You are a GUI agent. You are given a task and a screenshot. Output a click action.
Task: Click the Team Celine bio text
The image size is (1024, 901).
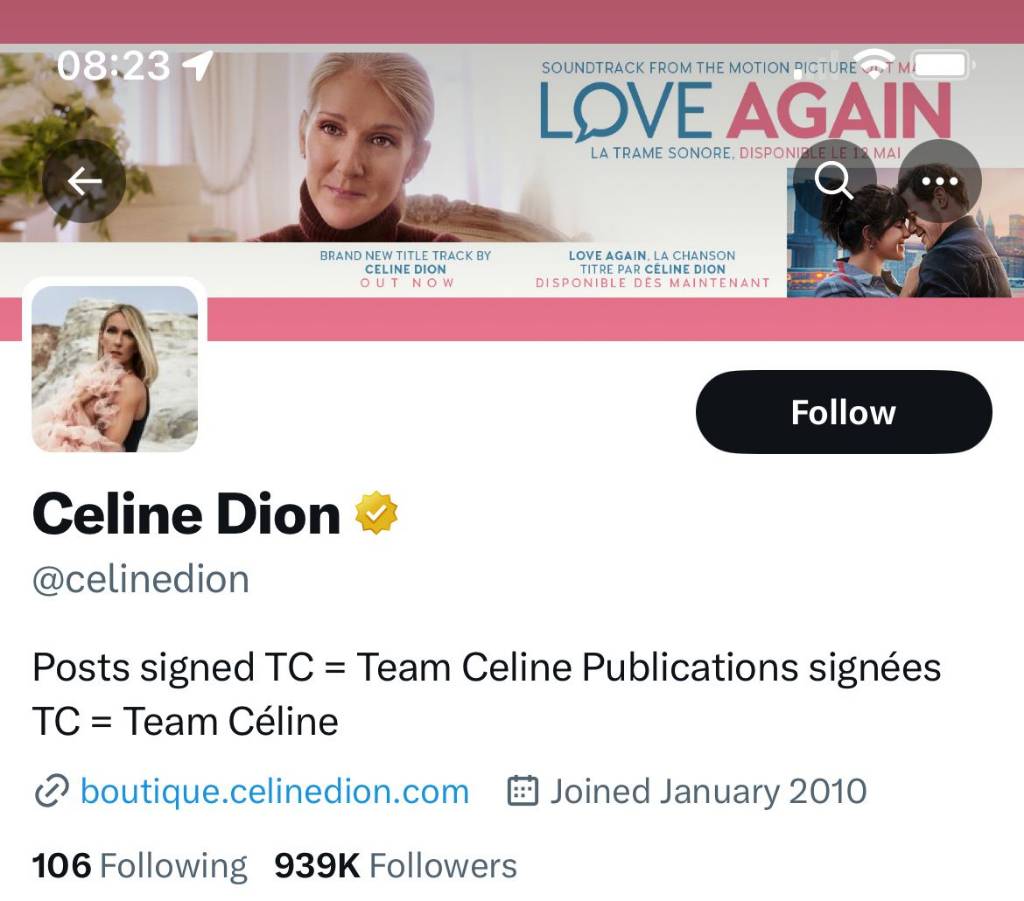coord(486,693)
